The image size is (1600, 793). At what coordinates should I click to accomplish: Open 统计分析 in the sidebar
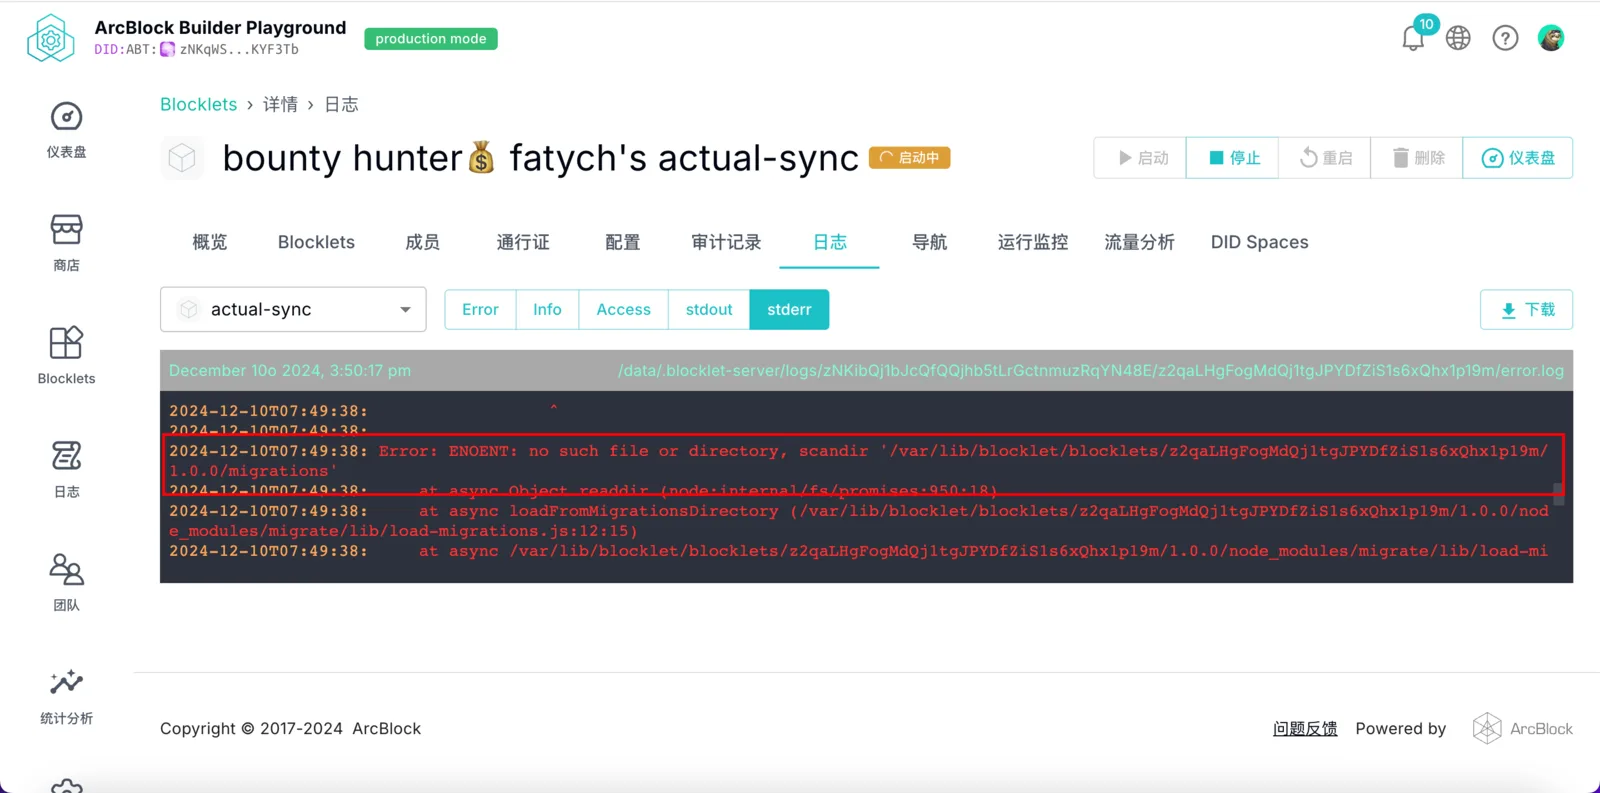pos(66,696)
